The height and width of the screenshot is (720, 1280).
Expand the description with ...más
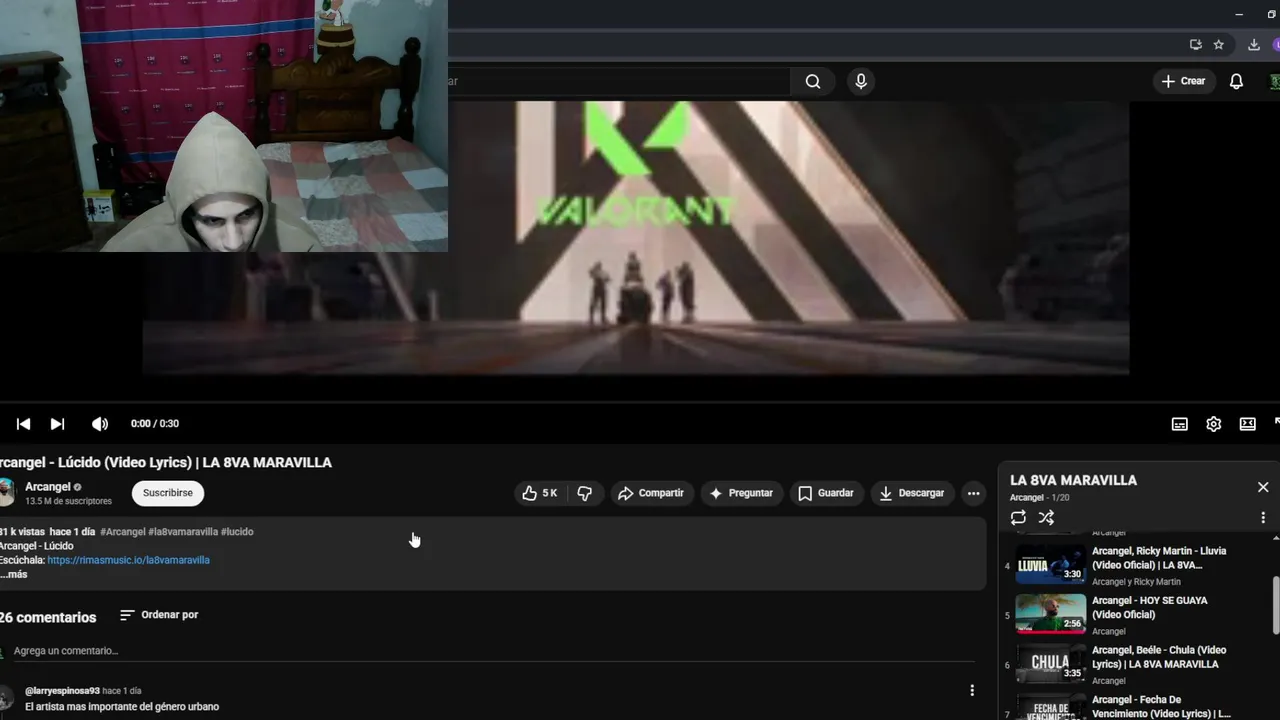[x=14, y=574]
